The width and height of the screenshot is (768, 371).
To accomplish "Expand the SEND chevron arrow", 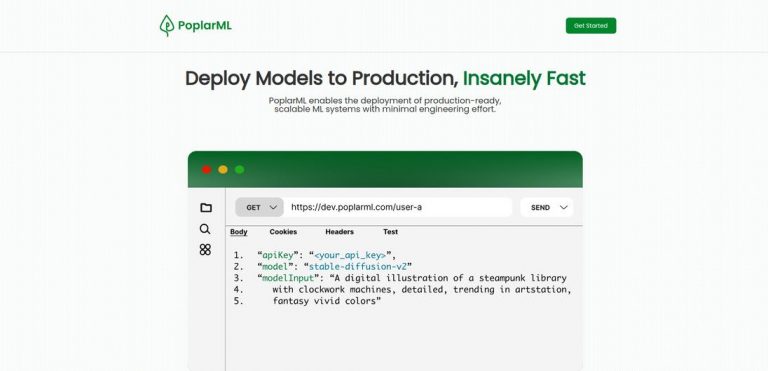I will tap(564, 208).
